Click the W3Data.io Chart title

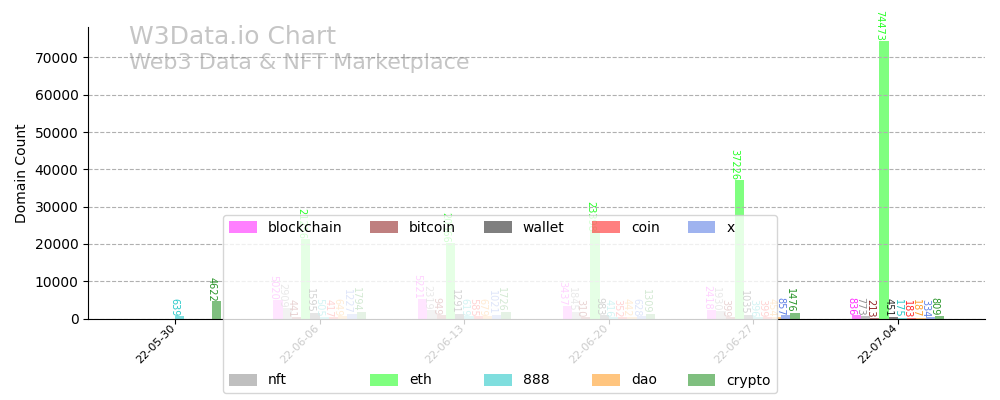[232, 37]
